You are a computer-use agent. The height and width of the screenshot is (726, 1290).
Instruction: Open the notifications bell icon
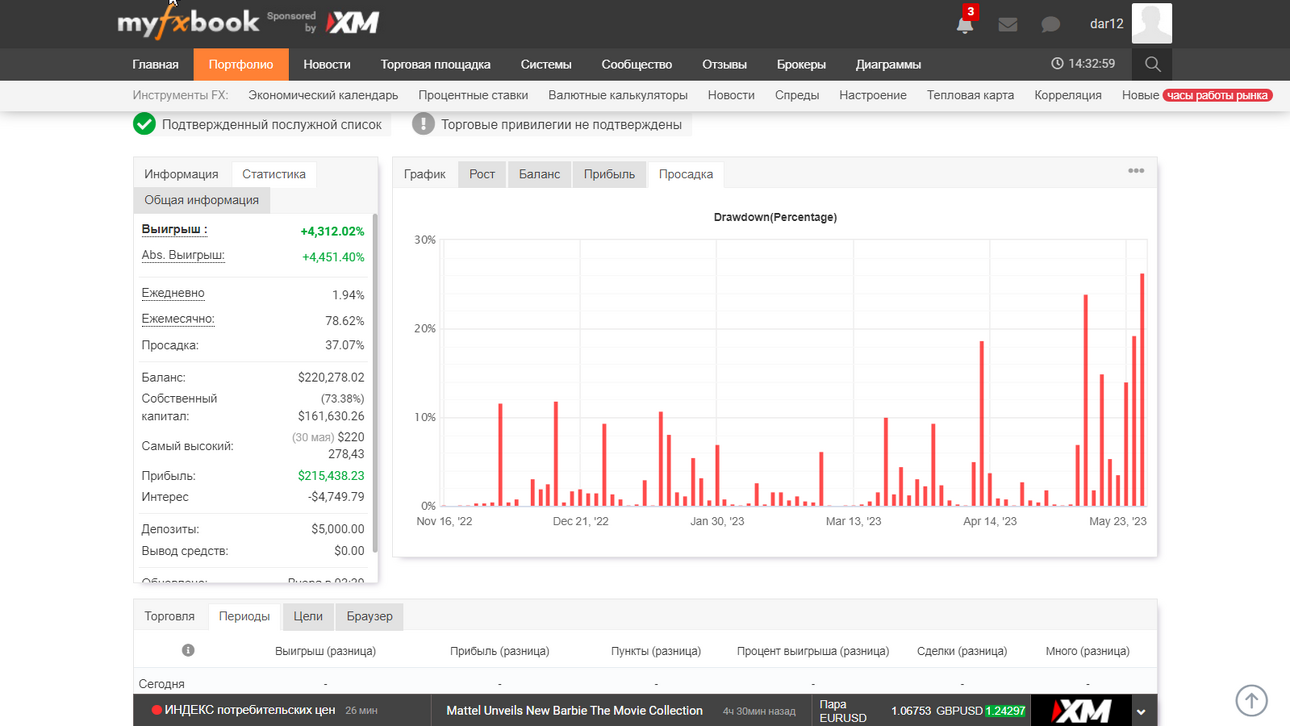pyautogui.click(x=965, y=24)
